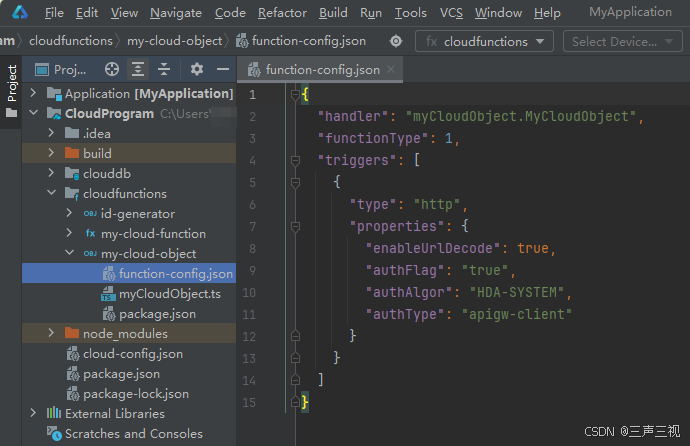Expand the clouddb folder
The image size is (690, 446).
point(51,172)
